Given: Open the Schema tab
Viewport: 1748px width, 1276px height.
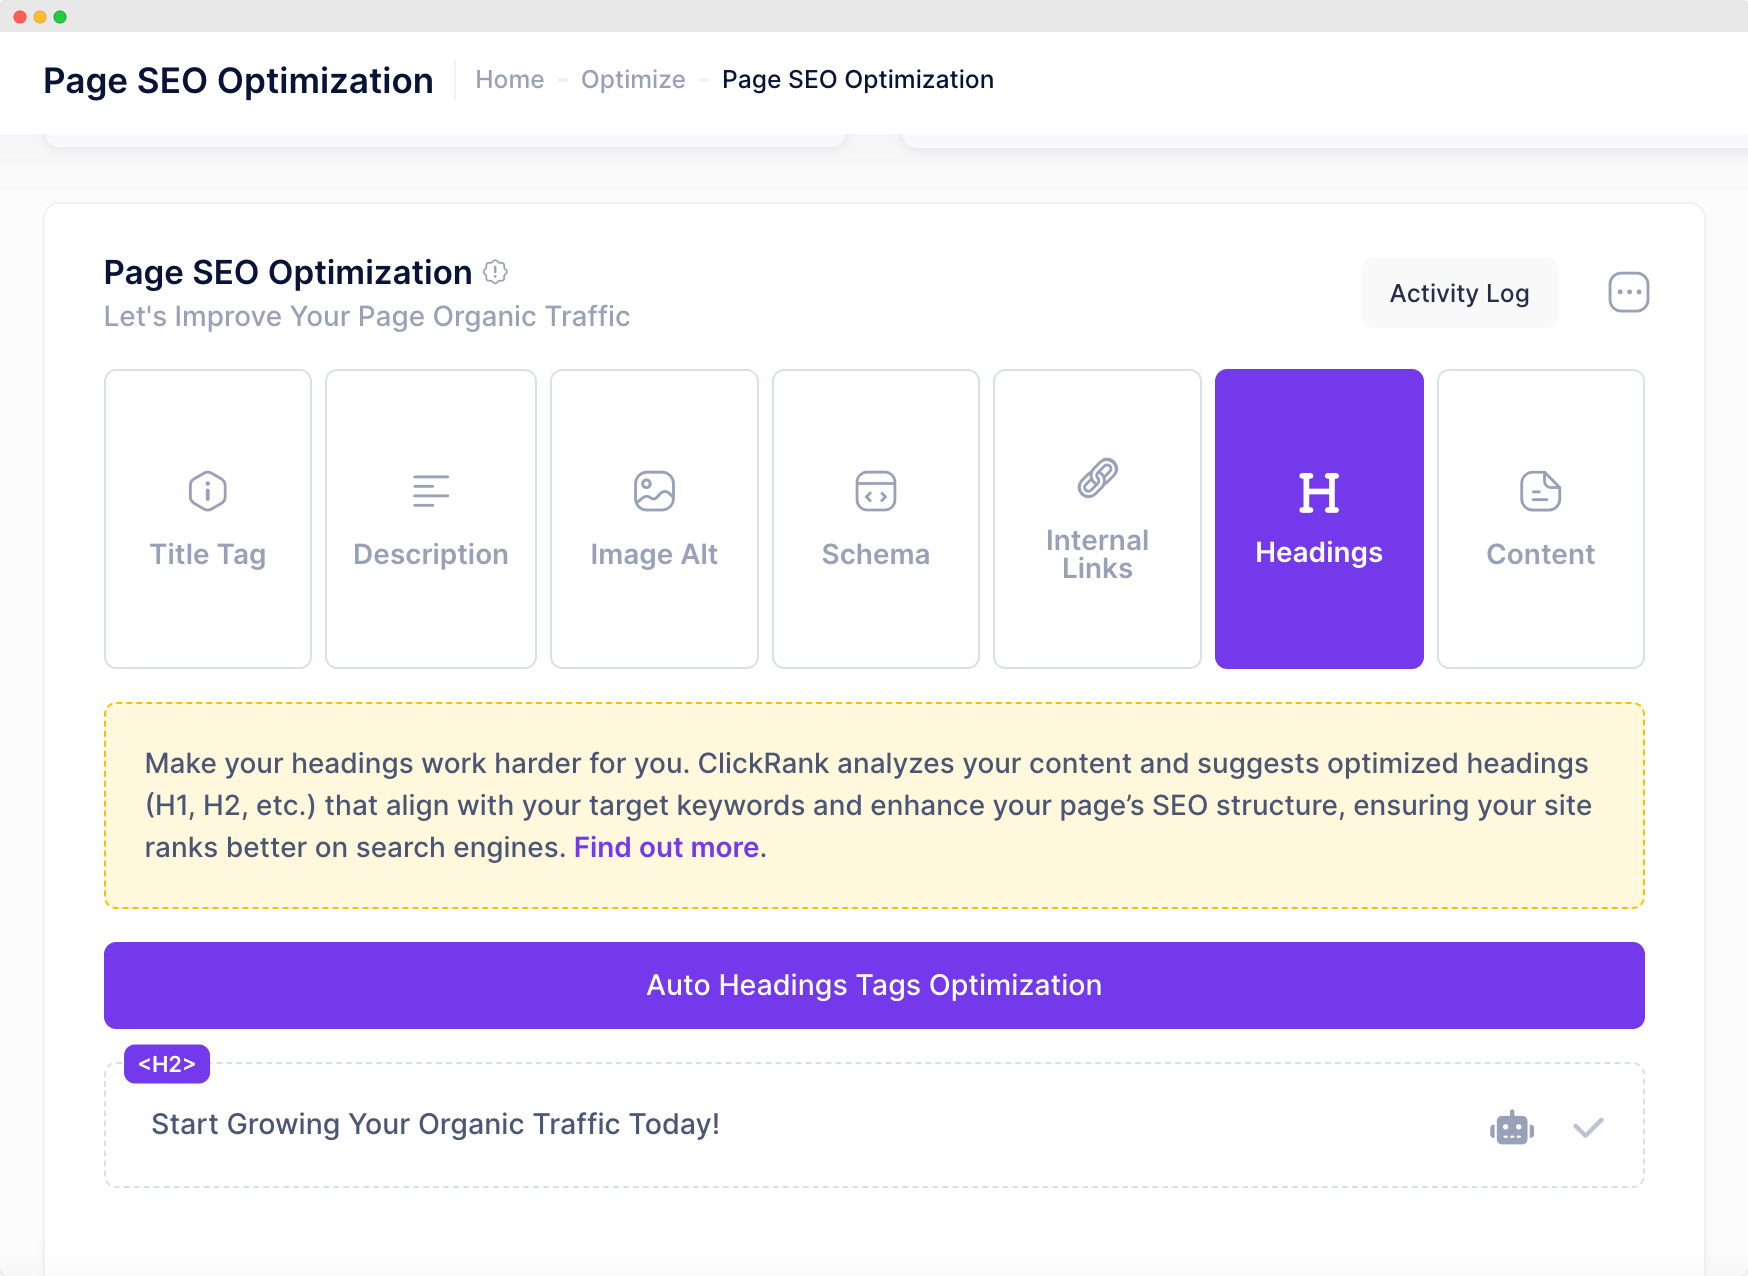Looking at the screenshot, I should click(876, 519).
